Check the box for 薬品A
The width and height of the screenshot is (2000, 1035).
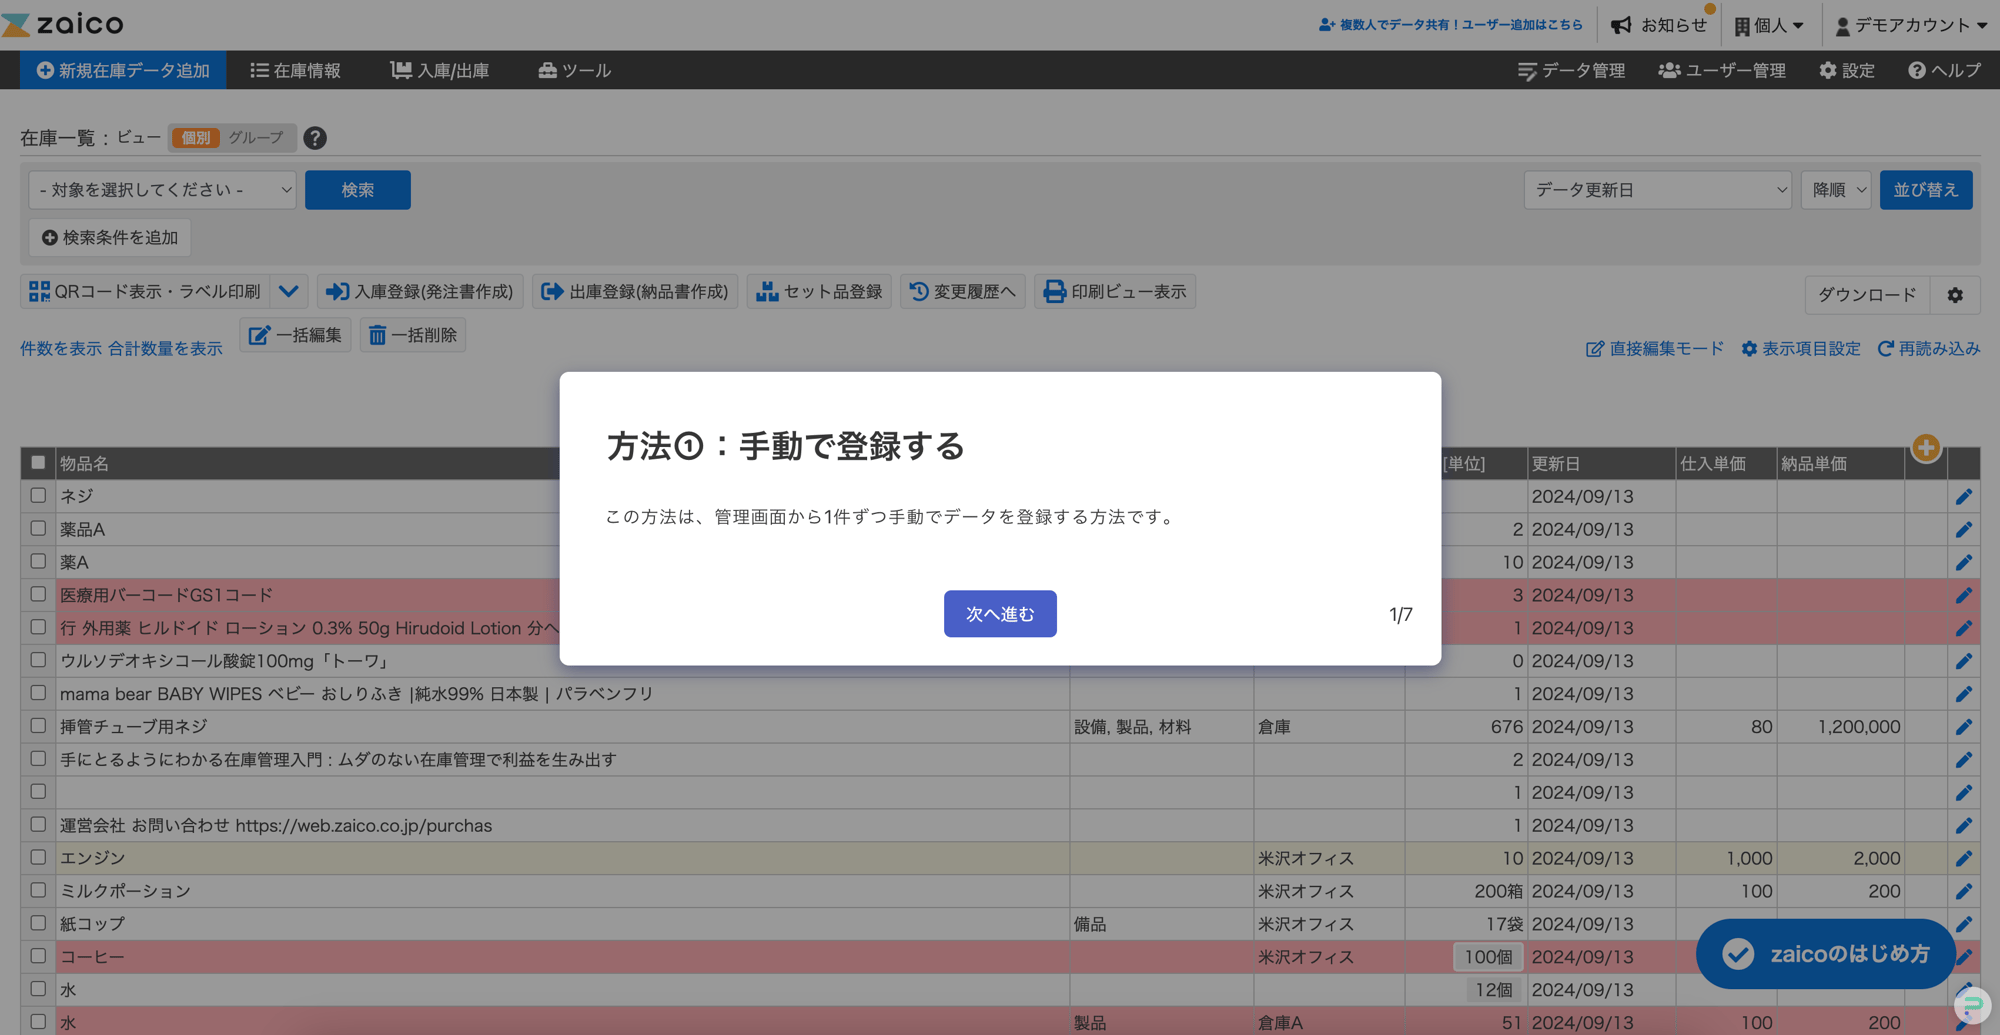tap(38, 528)
